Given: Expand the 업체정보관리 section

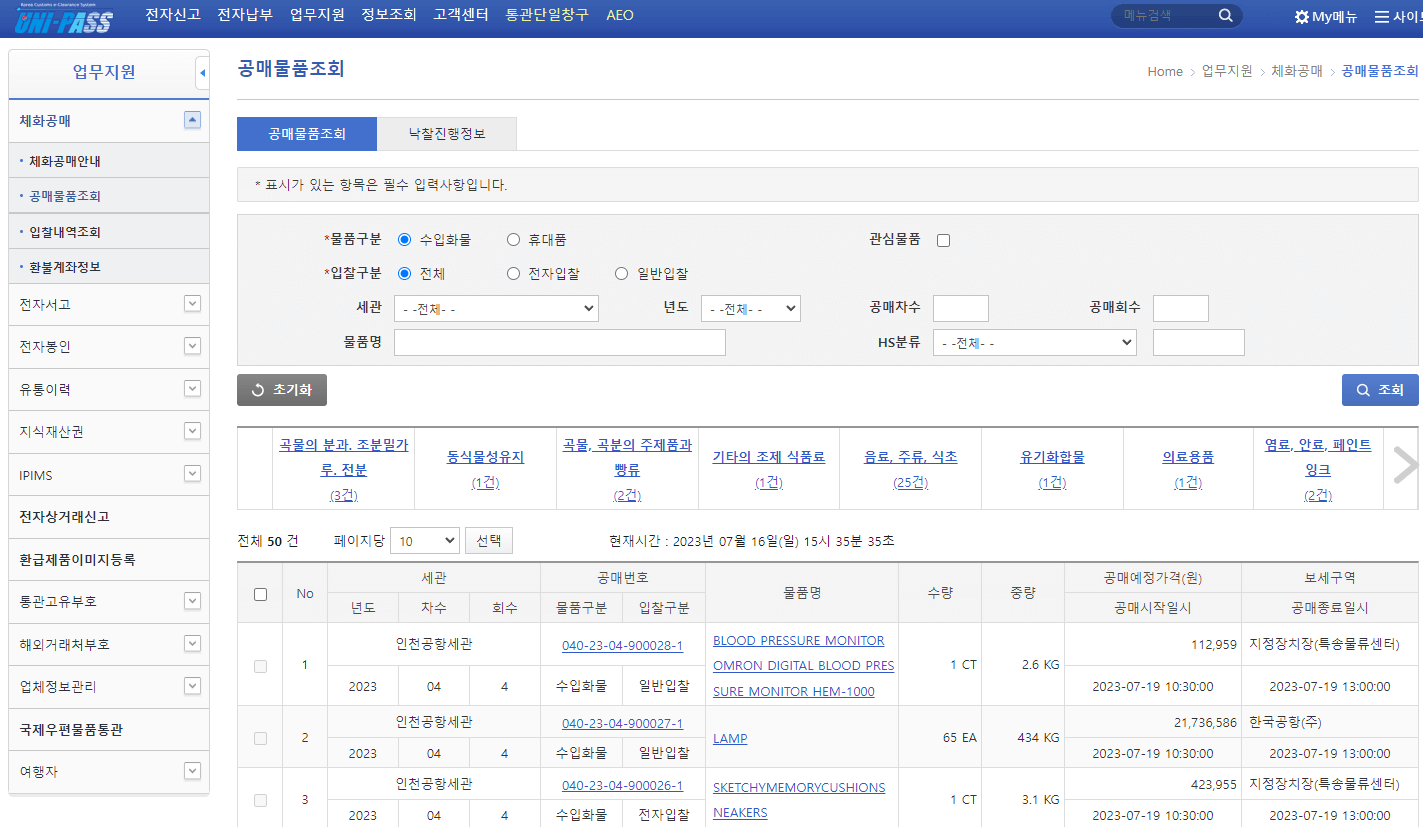Looking at the screenshot, I should click(x=193, y=686).
